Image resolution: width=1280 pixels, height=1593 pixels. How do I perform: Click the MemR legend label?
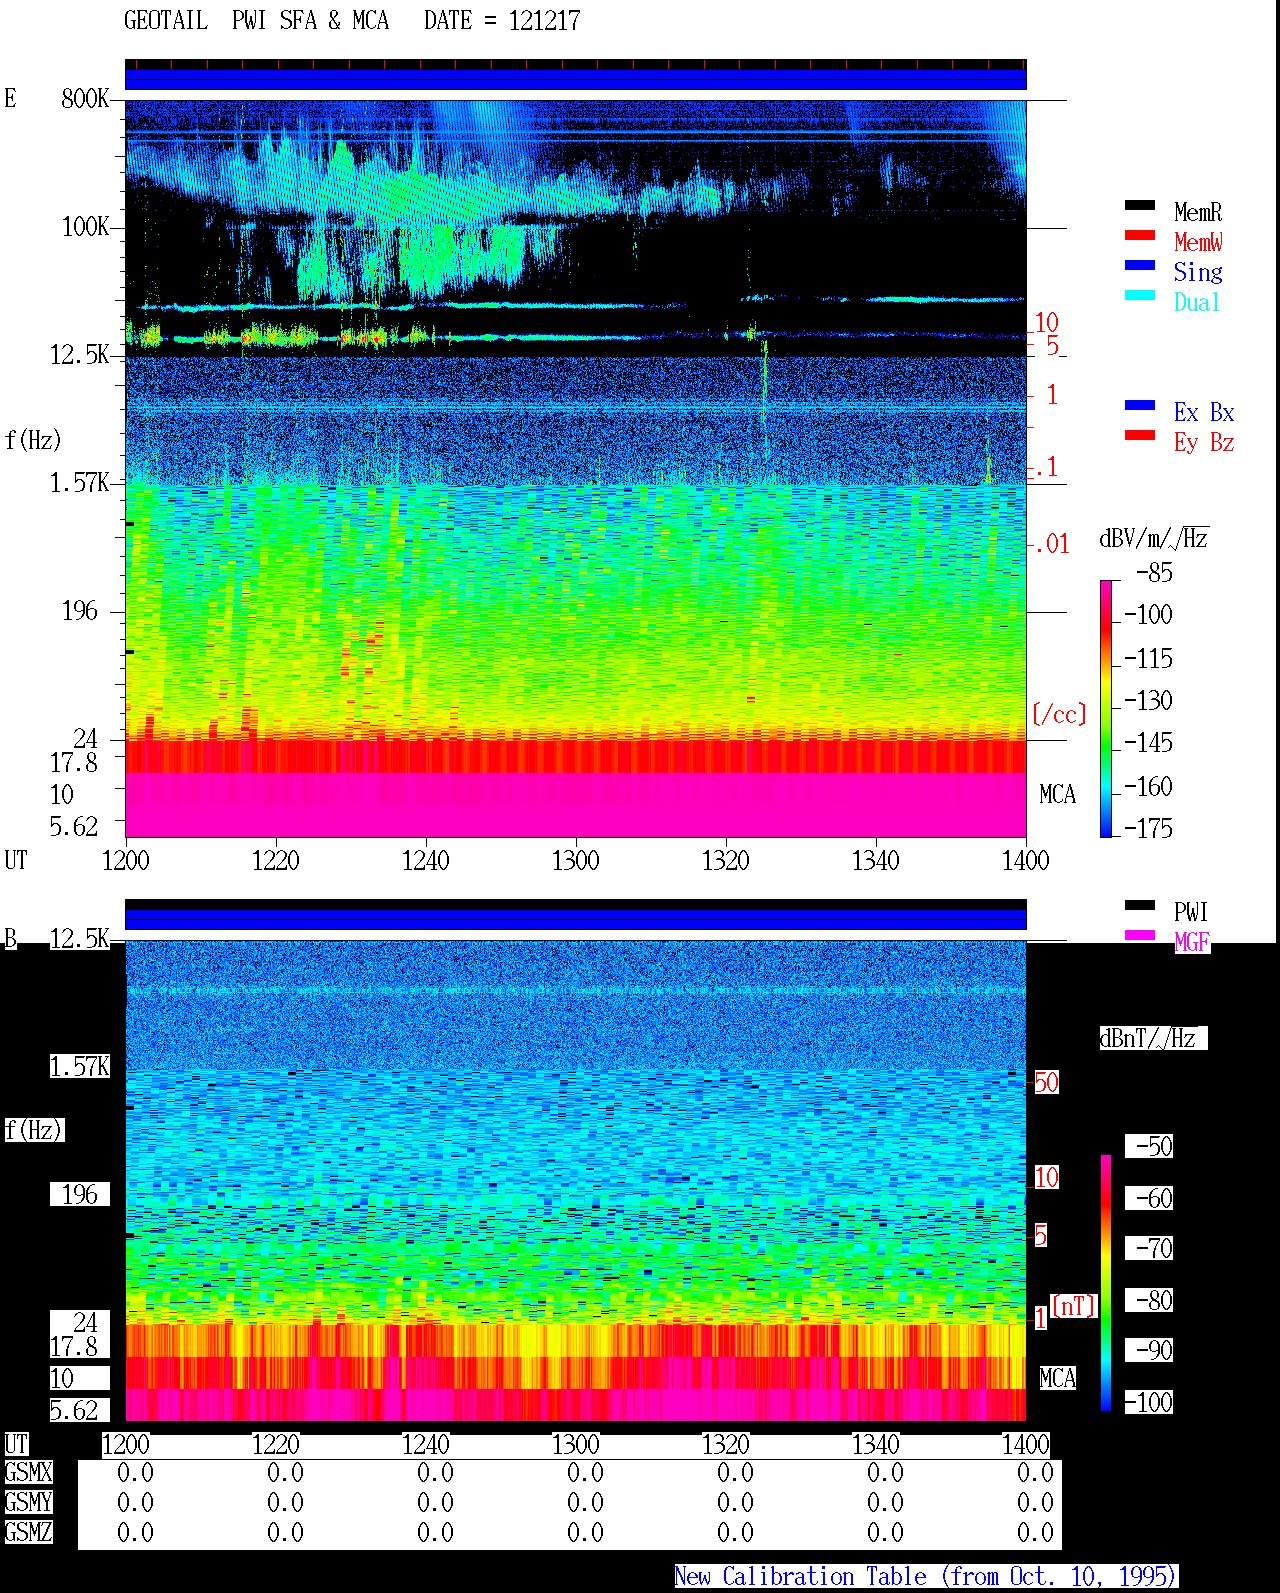pyautogui.click(x=1198, y=212)
